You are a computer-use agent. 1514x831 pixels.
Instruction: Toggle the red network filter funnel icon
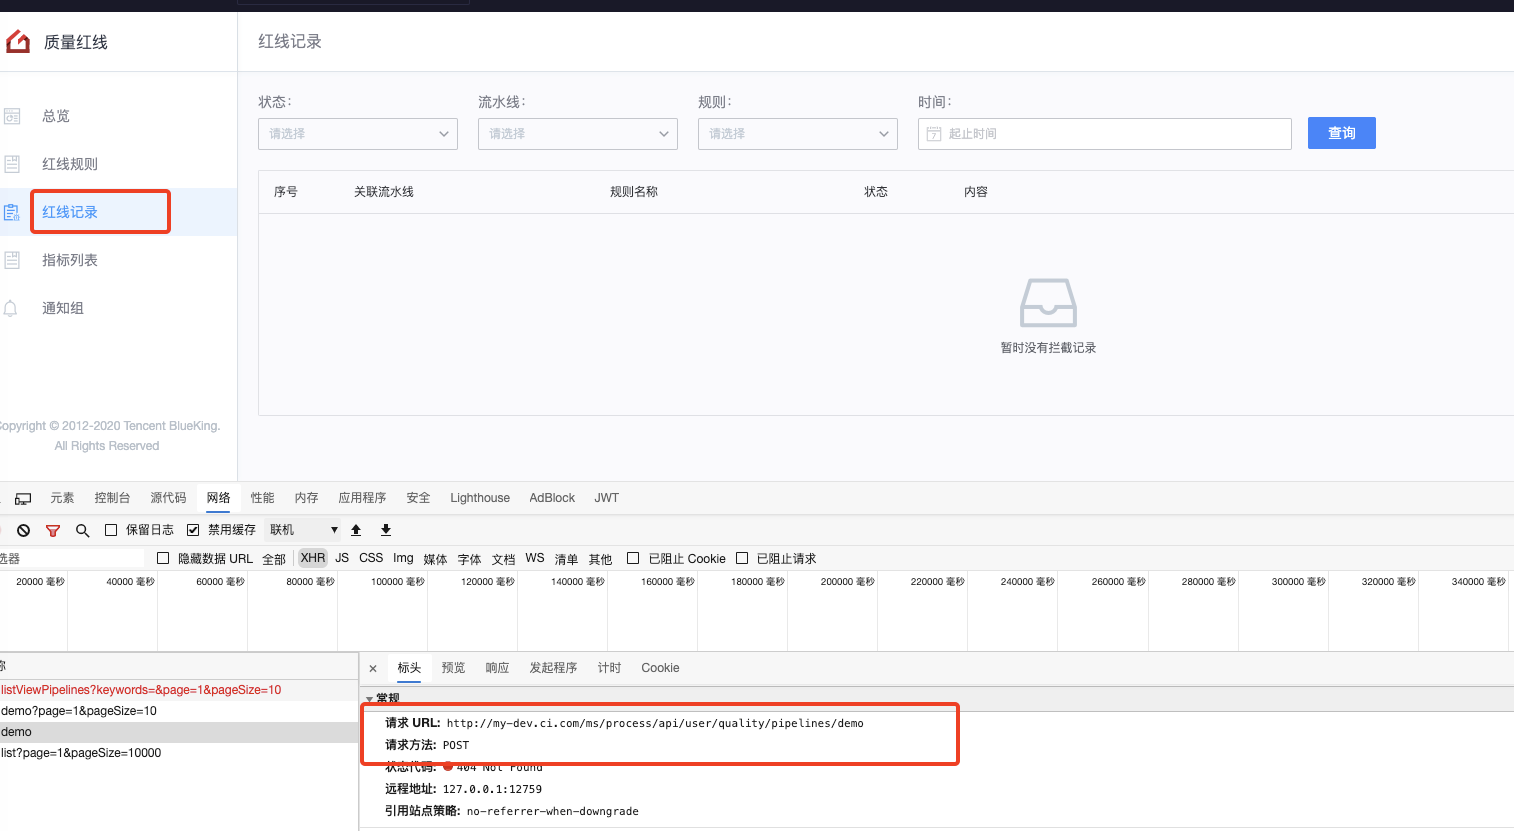tap(53, 530)
